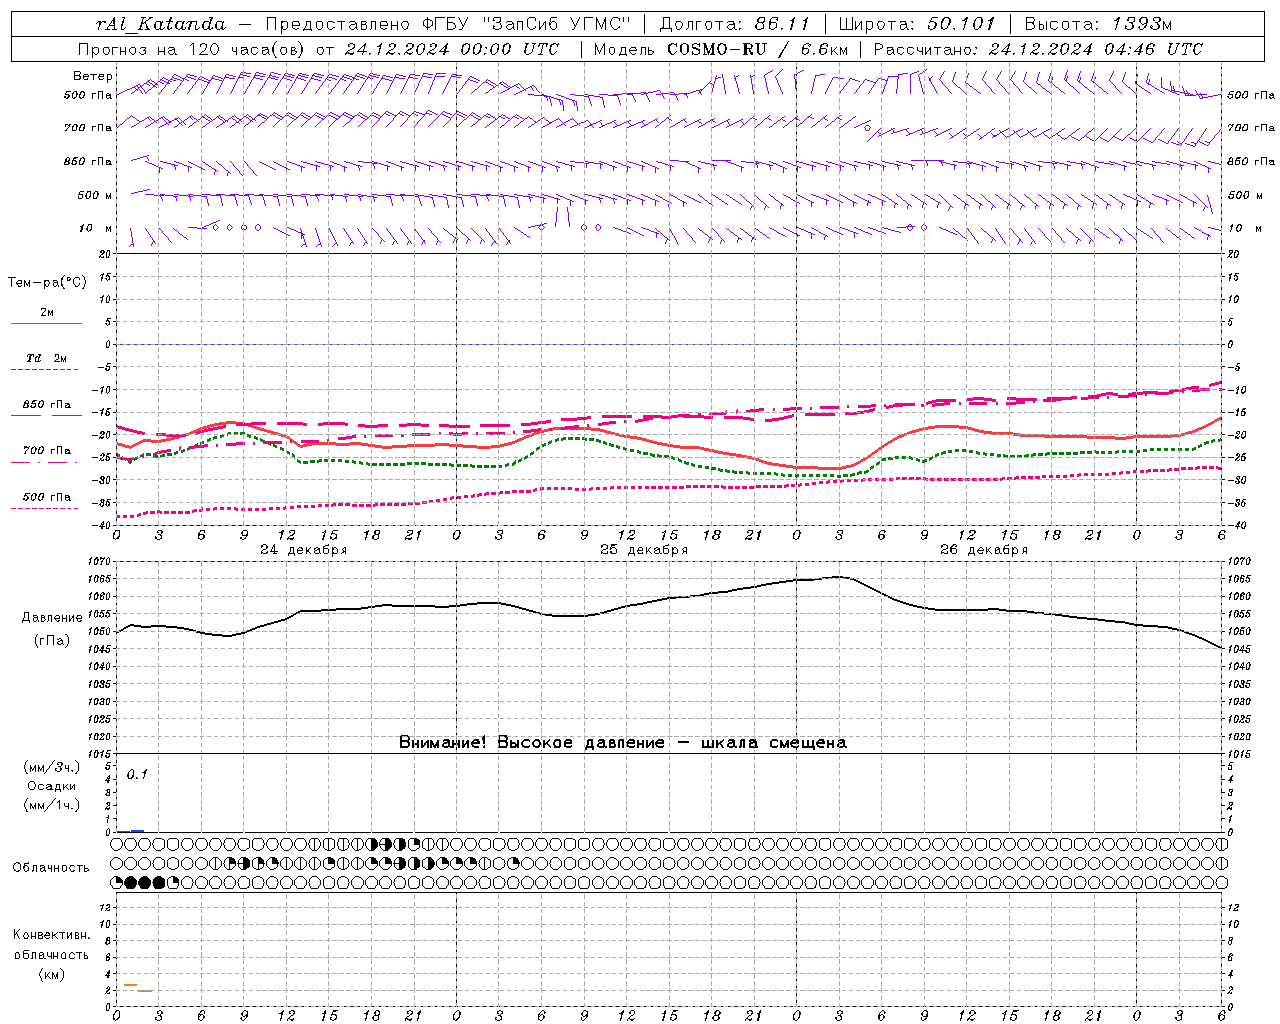Click the 850 гПа temperature legend entry
The height and width of the screenshot is (1024, 1280).
click(47, 405)
